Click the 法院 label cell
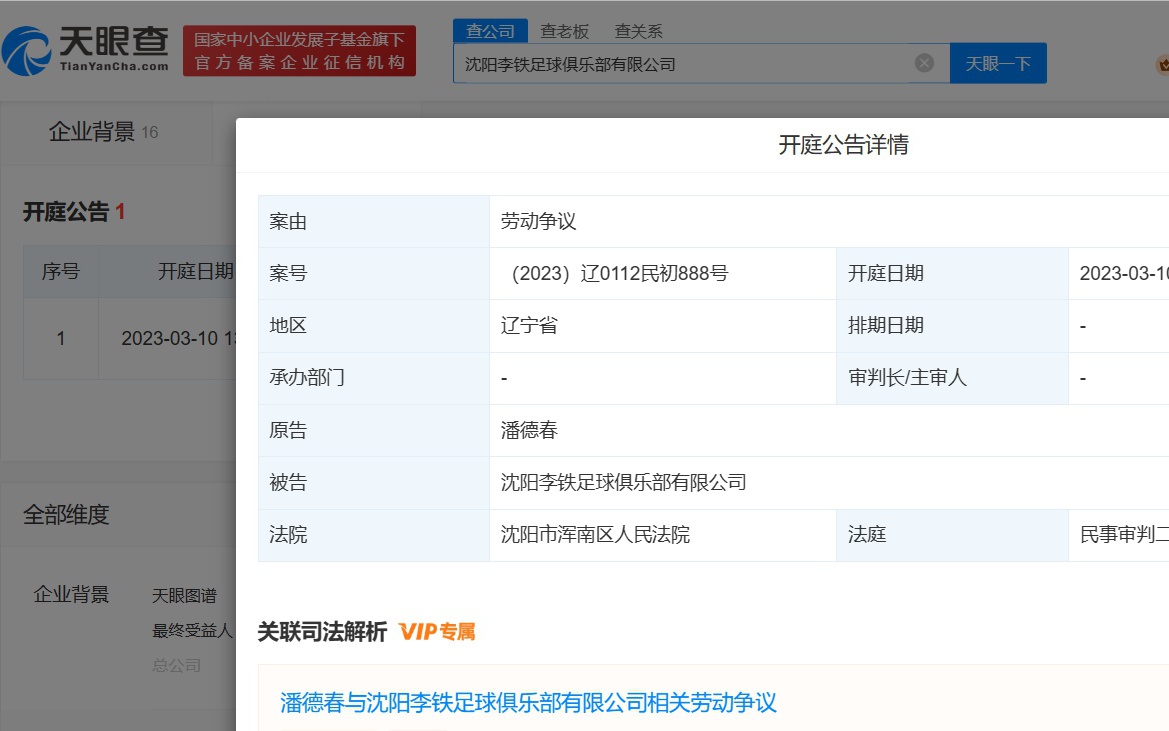Image resolution: width=1169 pixels, height=731 pixels. pos(374,534)
